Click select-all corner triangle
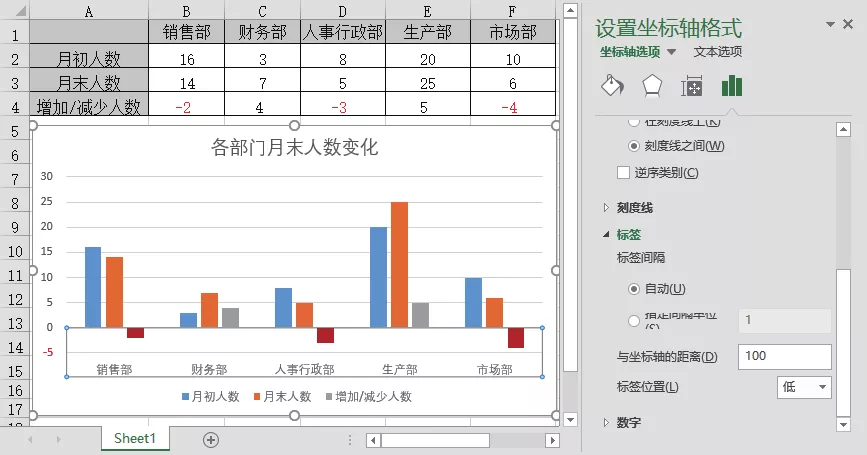Screen dimensions: 867x455 (20, 11)
